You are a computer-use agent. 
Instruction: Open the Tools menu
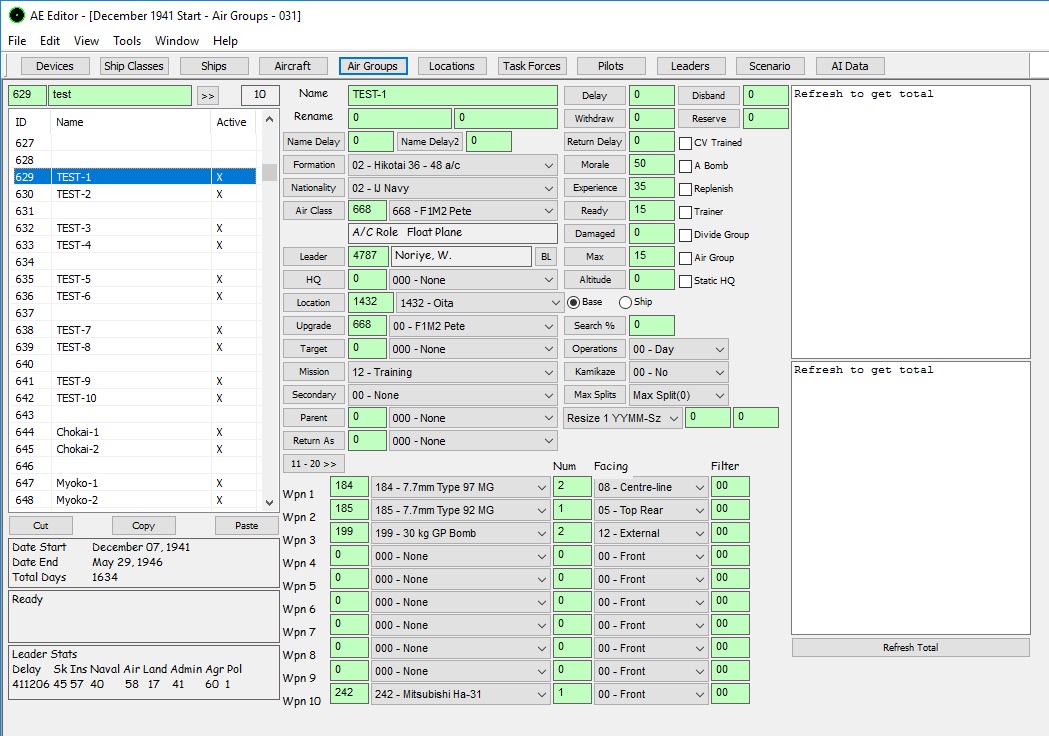click(x=127, y=41)
